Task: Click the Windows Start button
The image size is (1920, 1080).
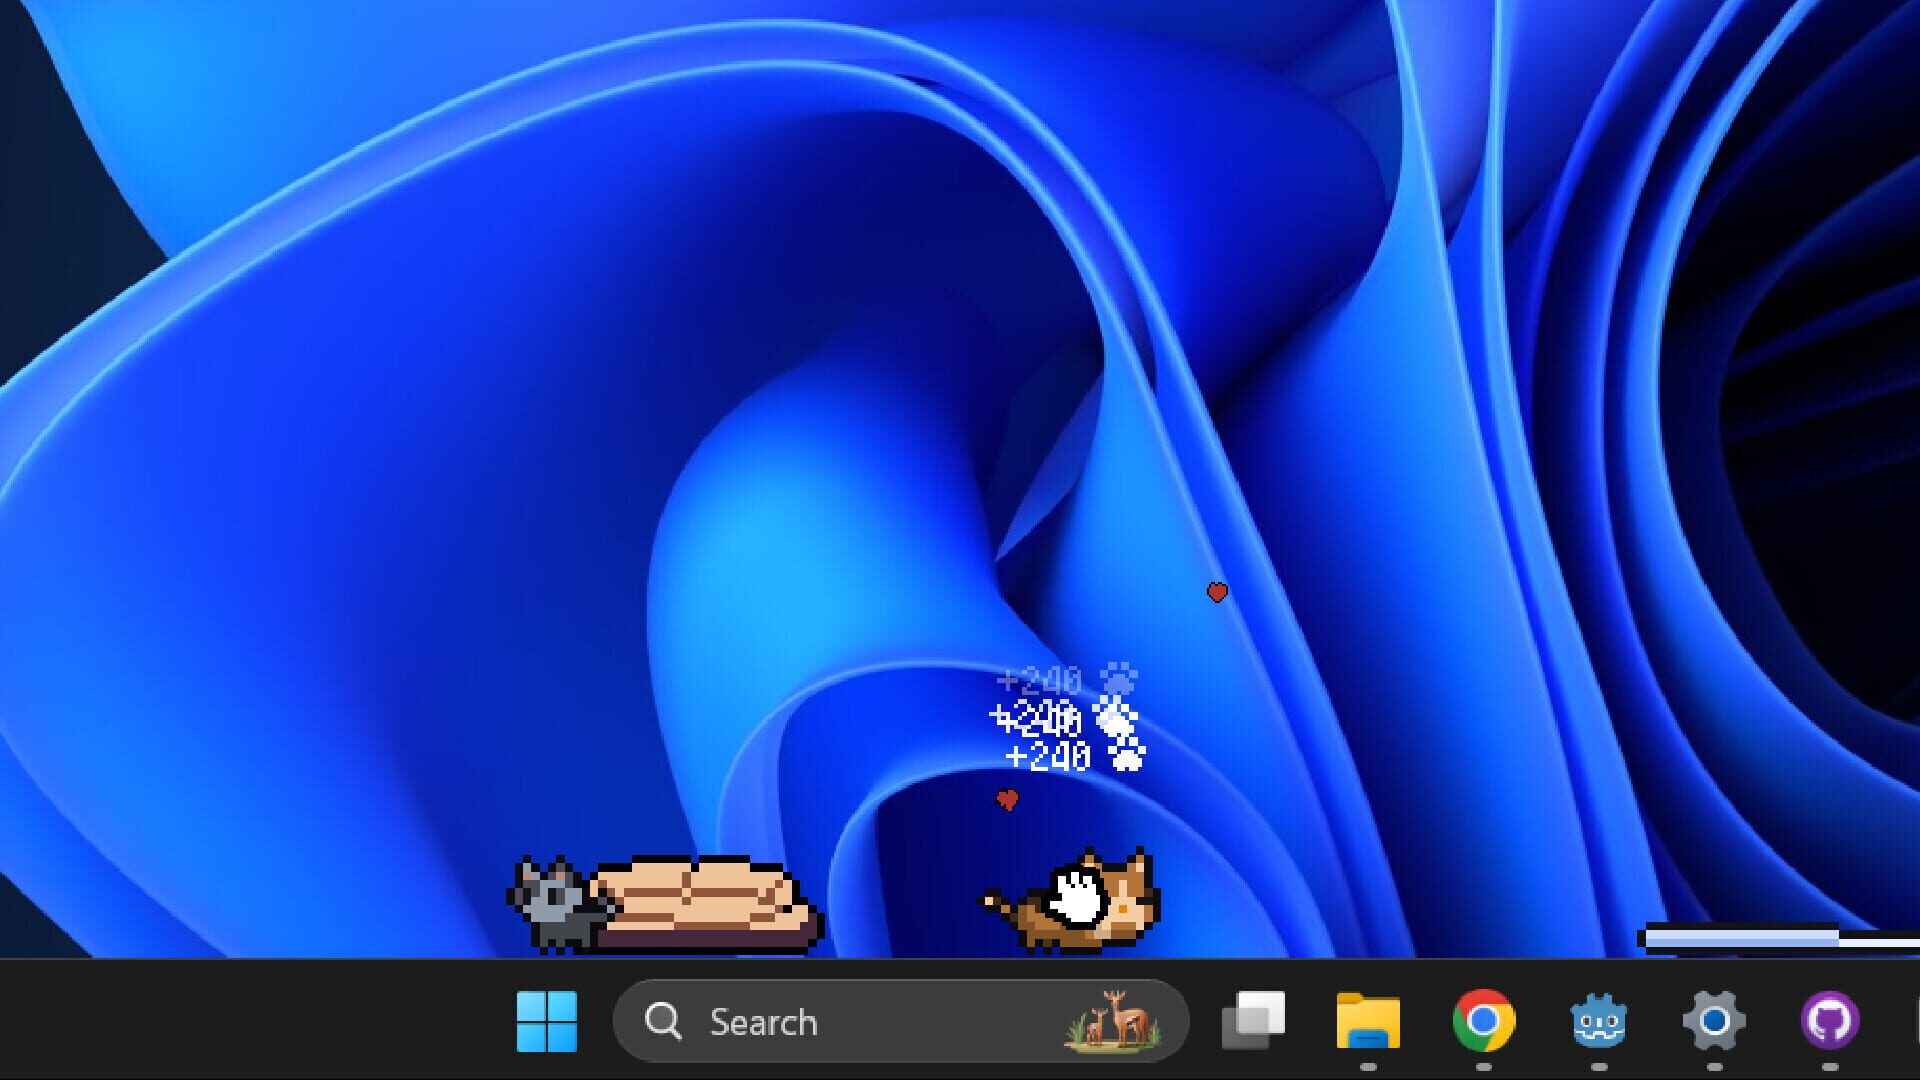Action: (548, 1021)
